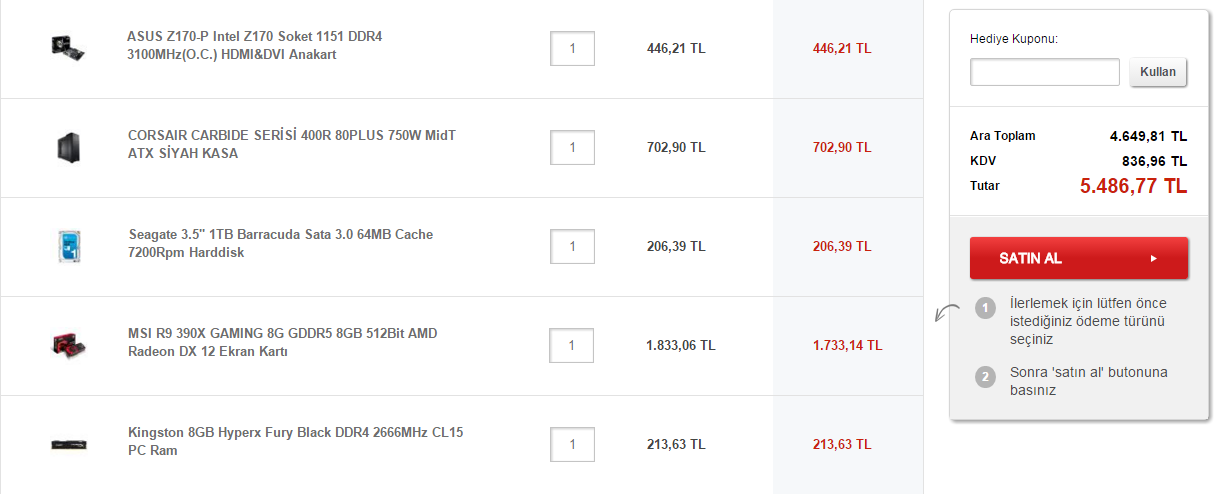Screen dimensions: 1220x494
Task: Open the CORSAIR CARBIDE 400R case link
Action: (x=292, y=145)
